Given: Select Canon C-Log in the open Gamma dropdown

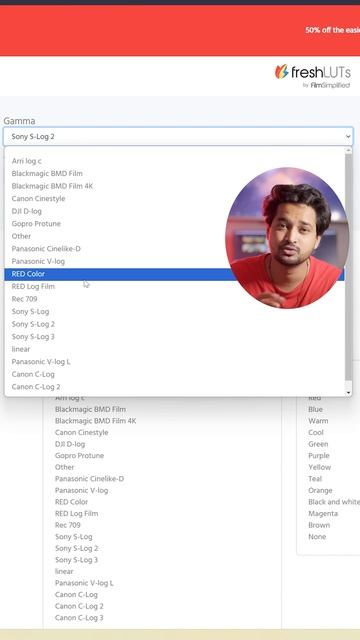Looking at the screenshot, I should point(174,374).
